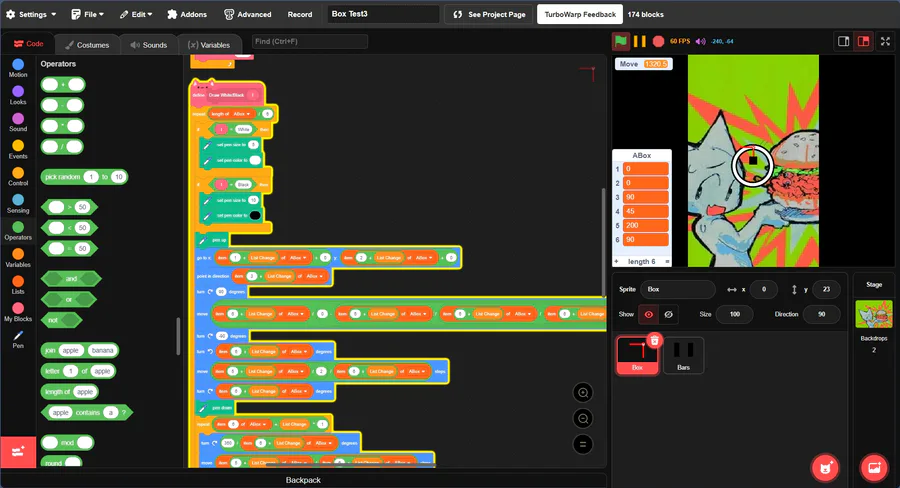Click the sprite Direction field
The height and width of the screenshot is (488, 900).
(821, 314)
